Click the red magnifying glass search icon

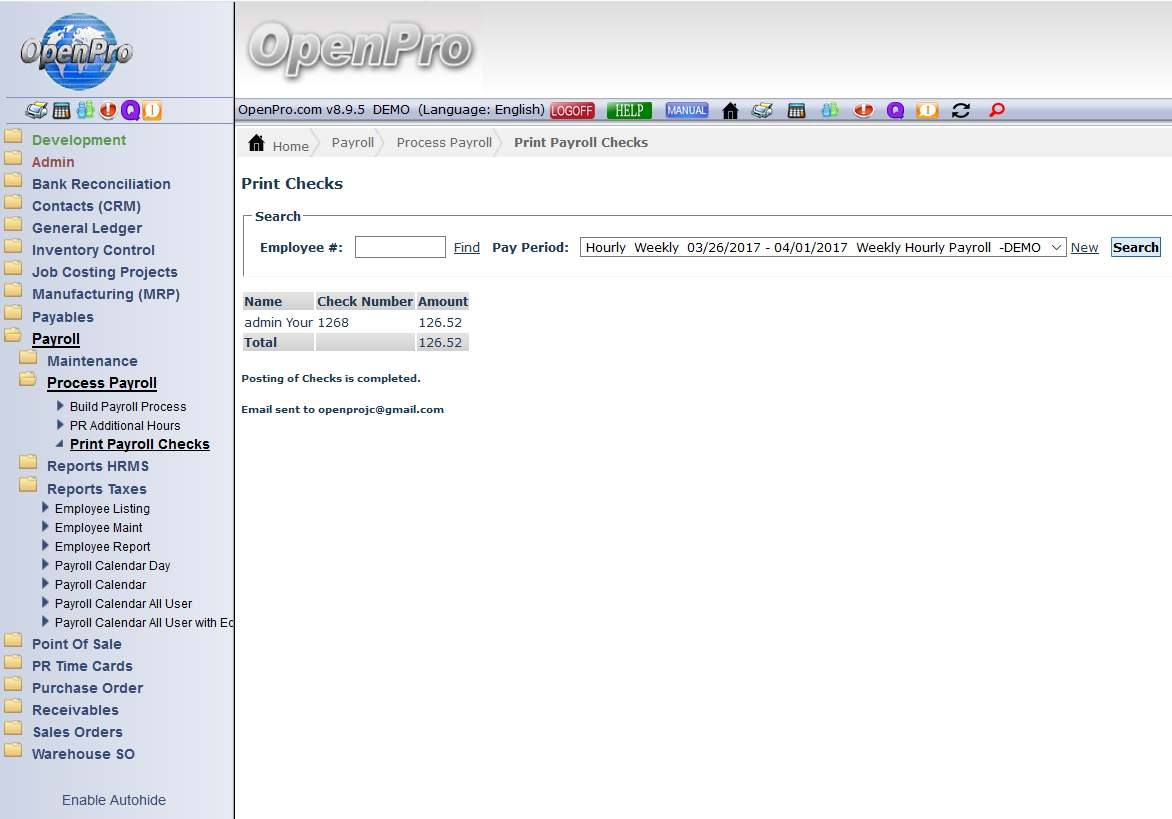click(996, 111)
